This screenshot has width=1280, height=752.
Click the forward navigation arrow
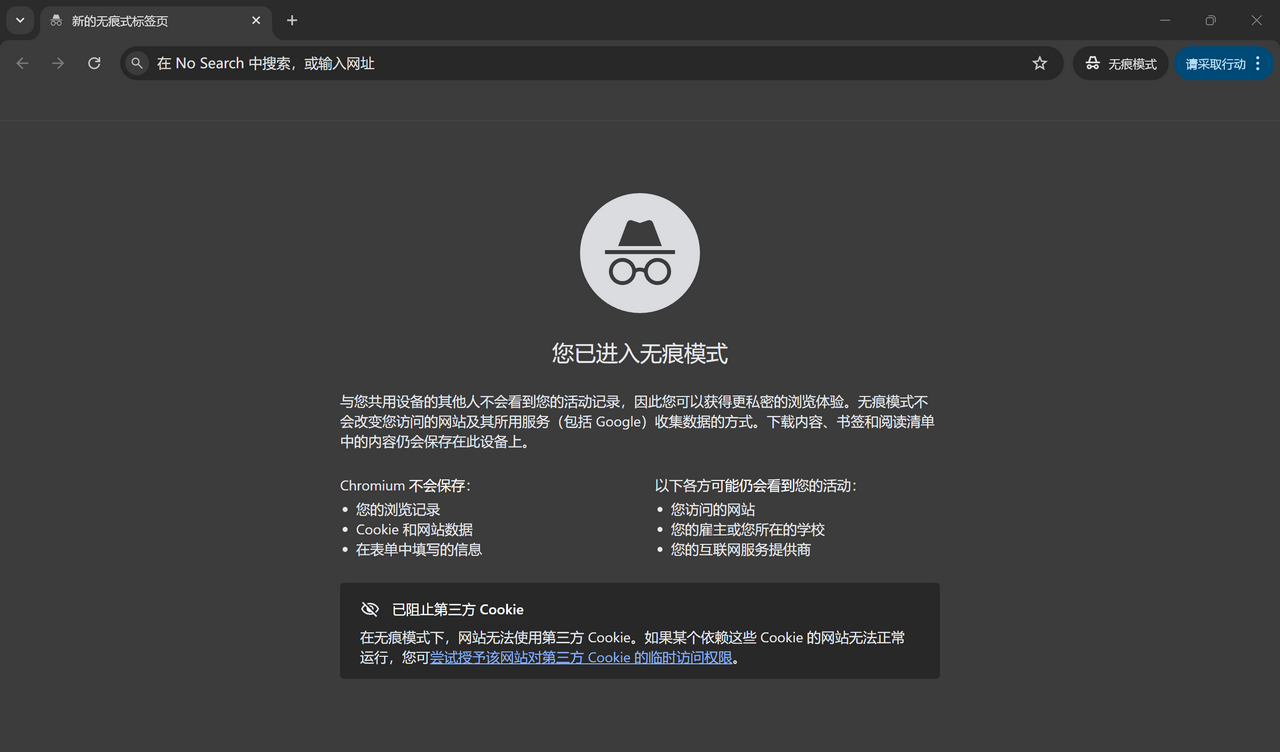[58, 63]
